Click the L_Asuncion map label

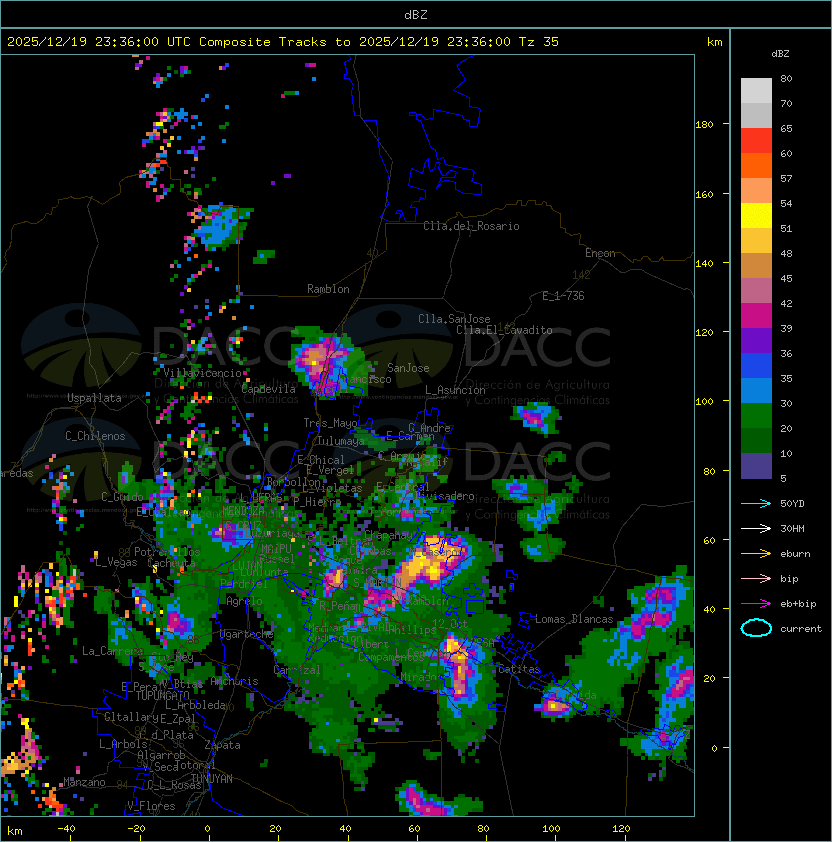click(455, 390)
